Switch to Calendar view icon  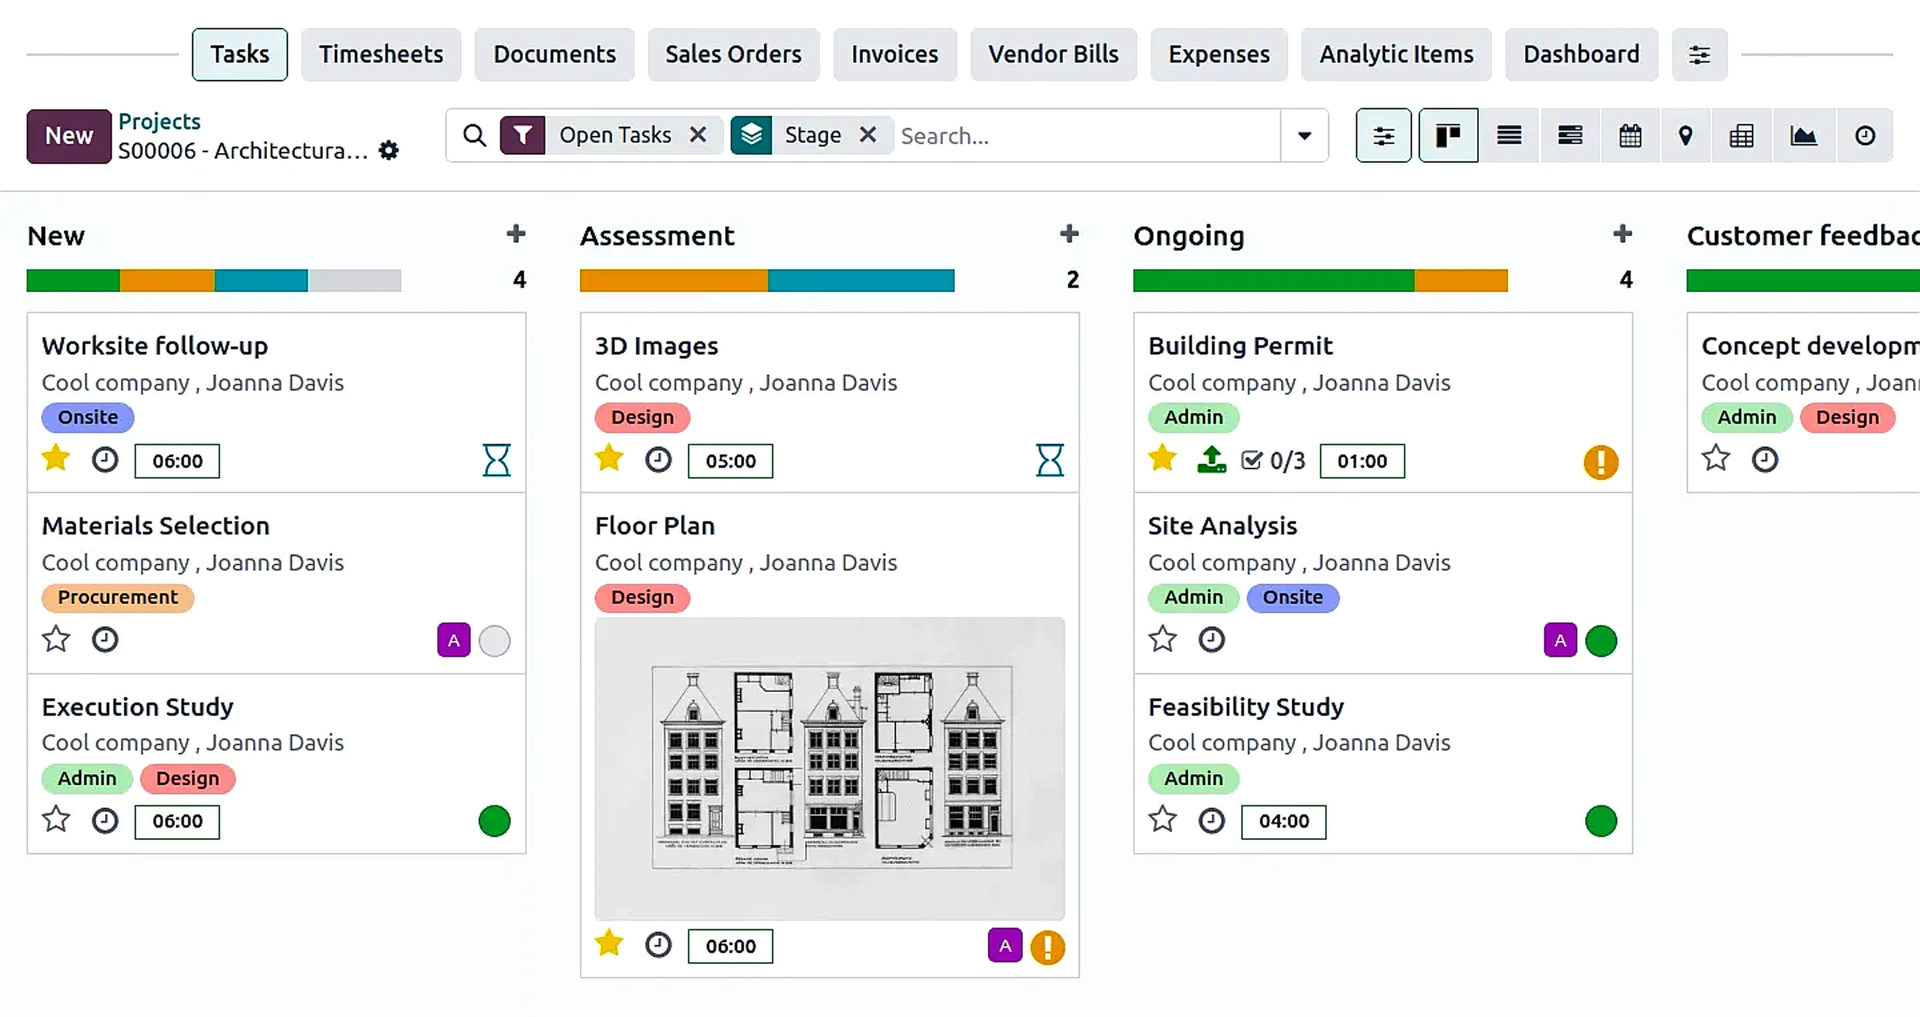tap(1630, 136)
